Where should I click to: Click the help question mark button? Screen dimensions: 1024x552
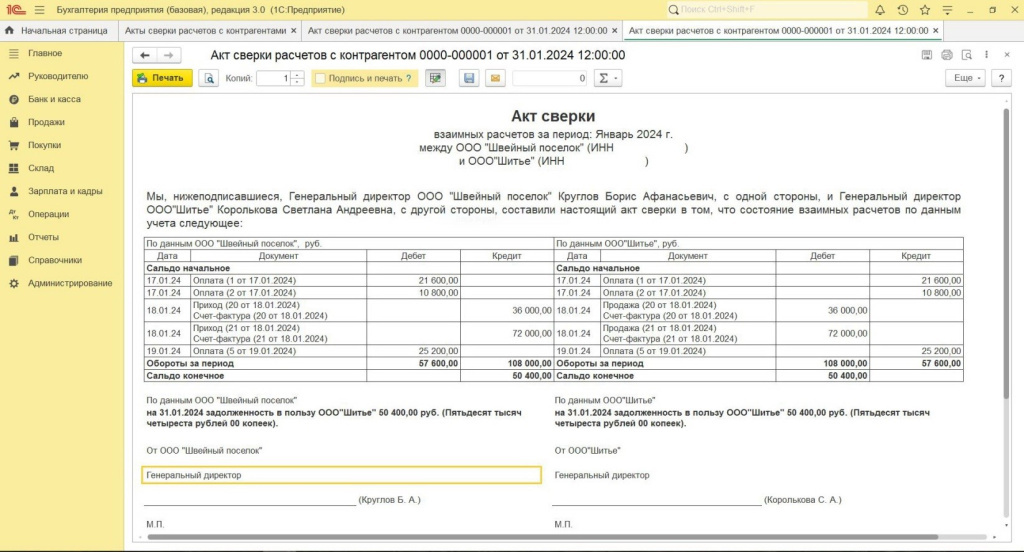(1000, 78)
